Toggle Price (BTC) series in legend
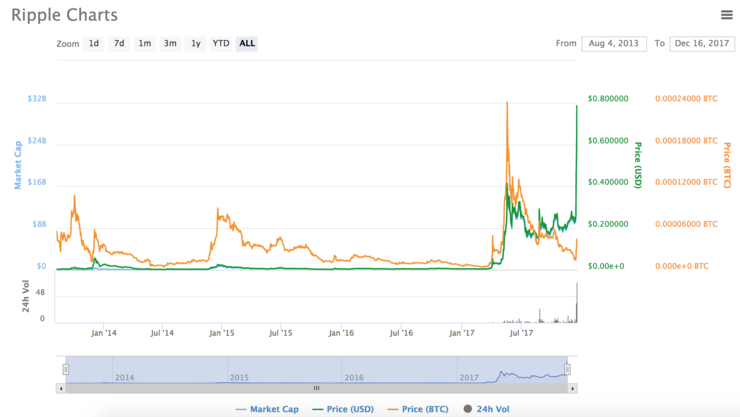This screenshot has height=417, width=740. [x=418, y=409]
